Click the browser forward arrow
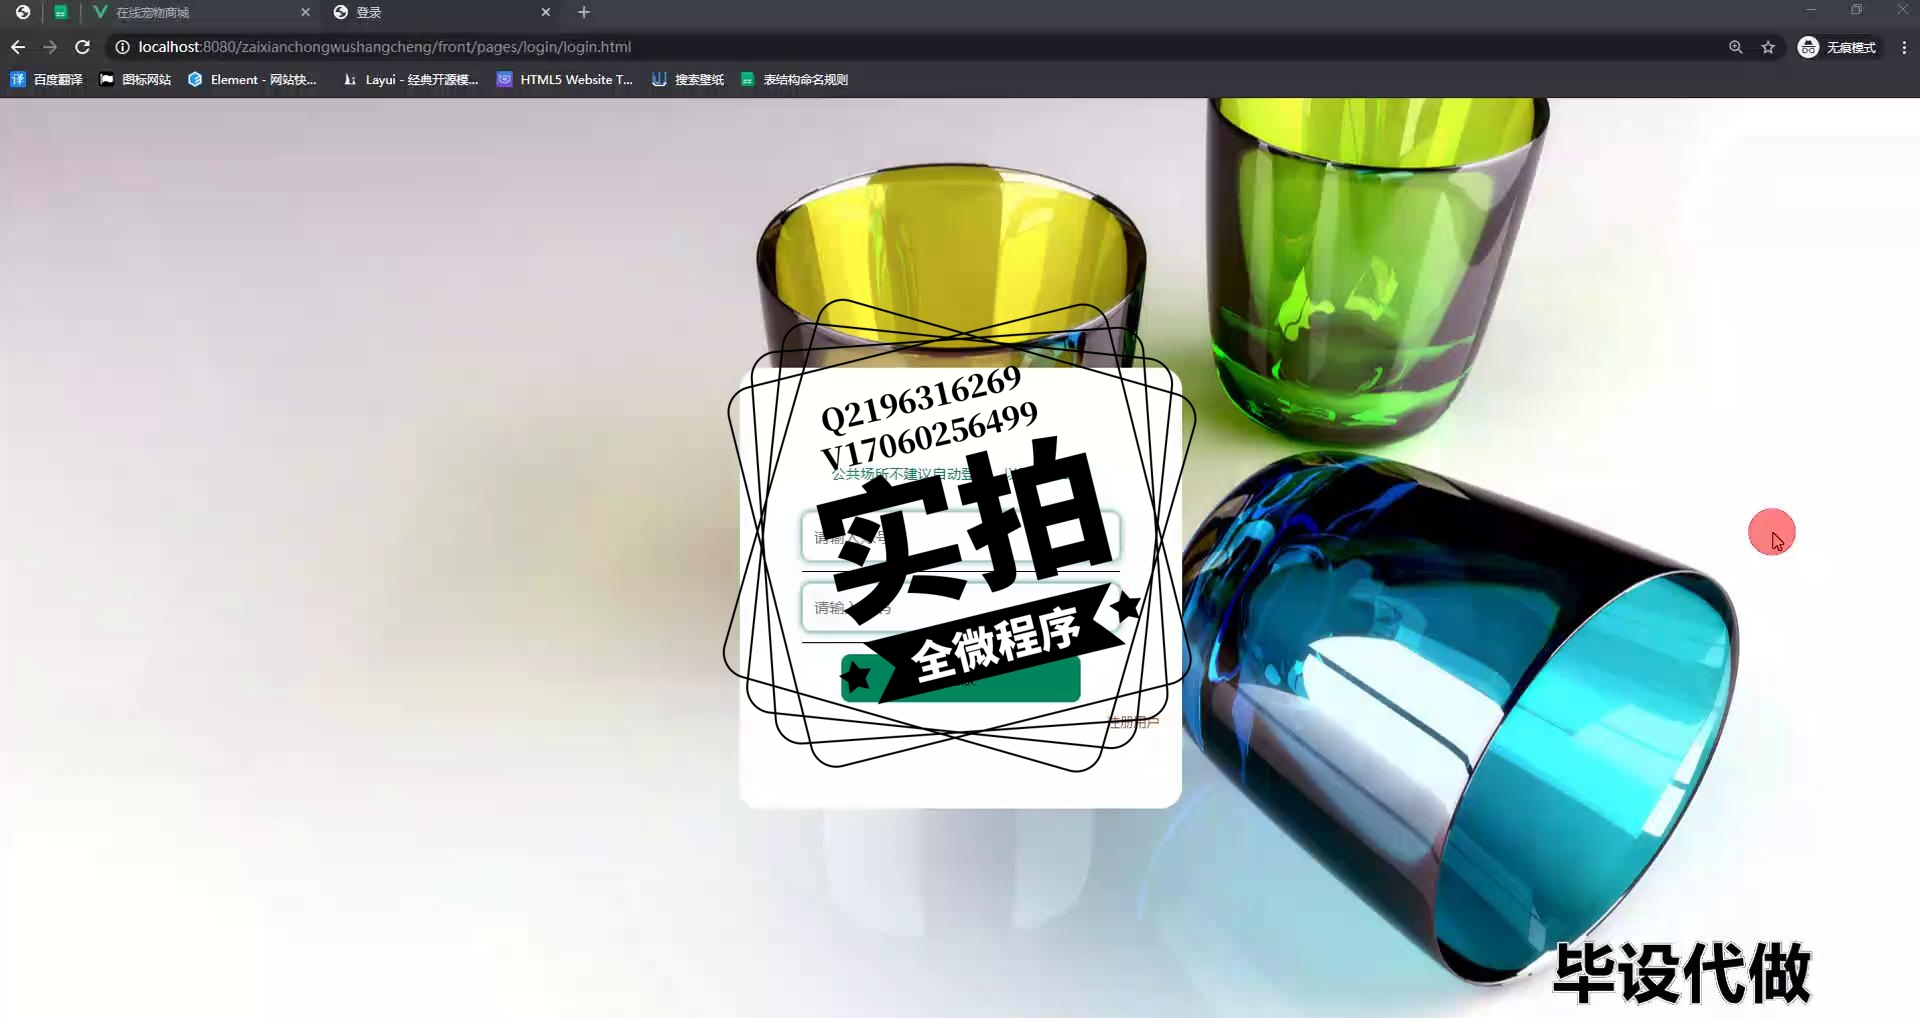The width and height of the screenshot is (1920, 1018). coord(50,47)
